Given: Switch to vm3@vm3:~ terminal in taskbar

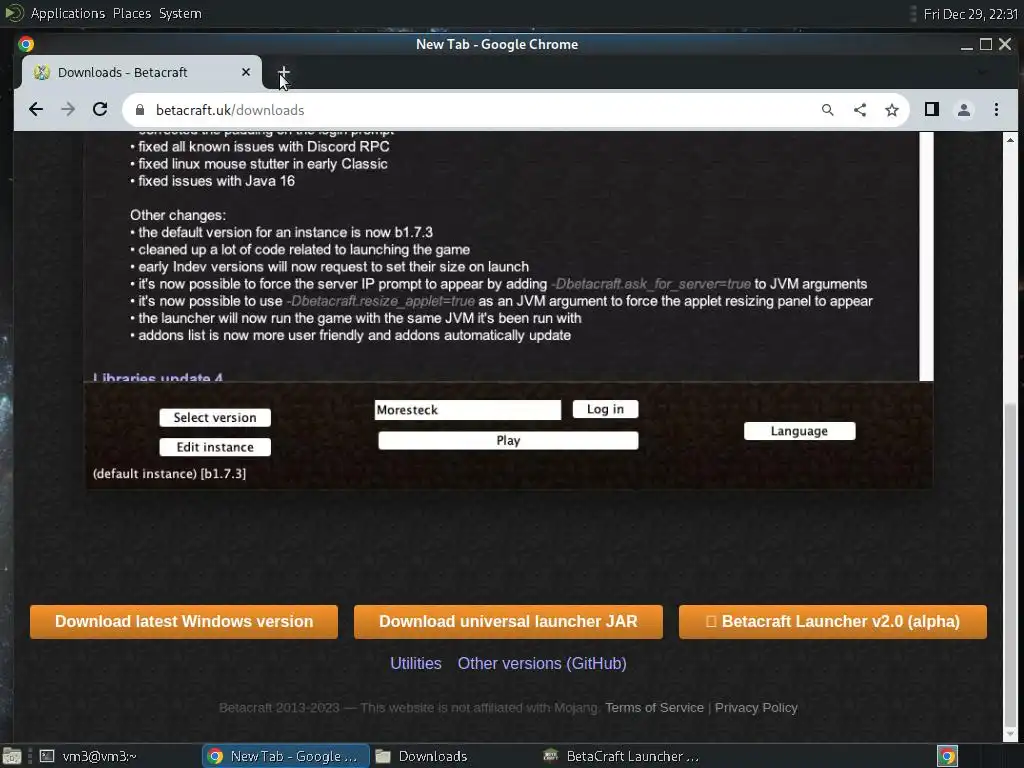Looking at the screenshot, I should click(x=88, y=756).
